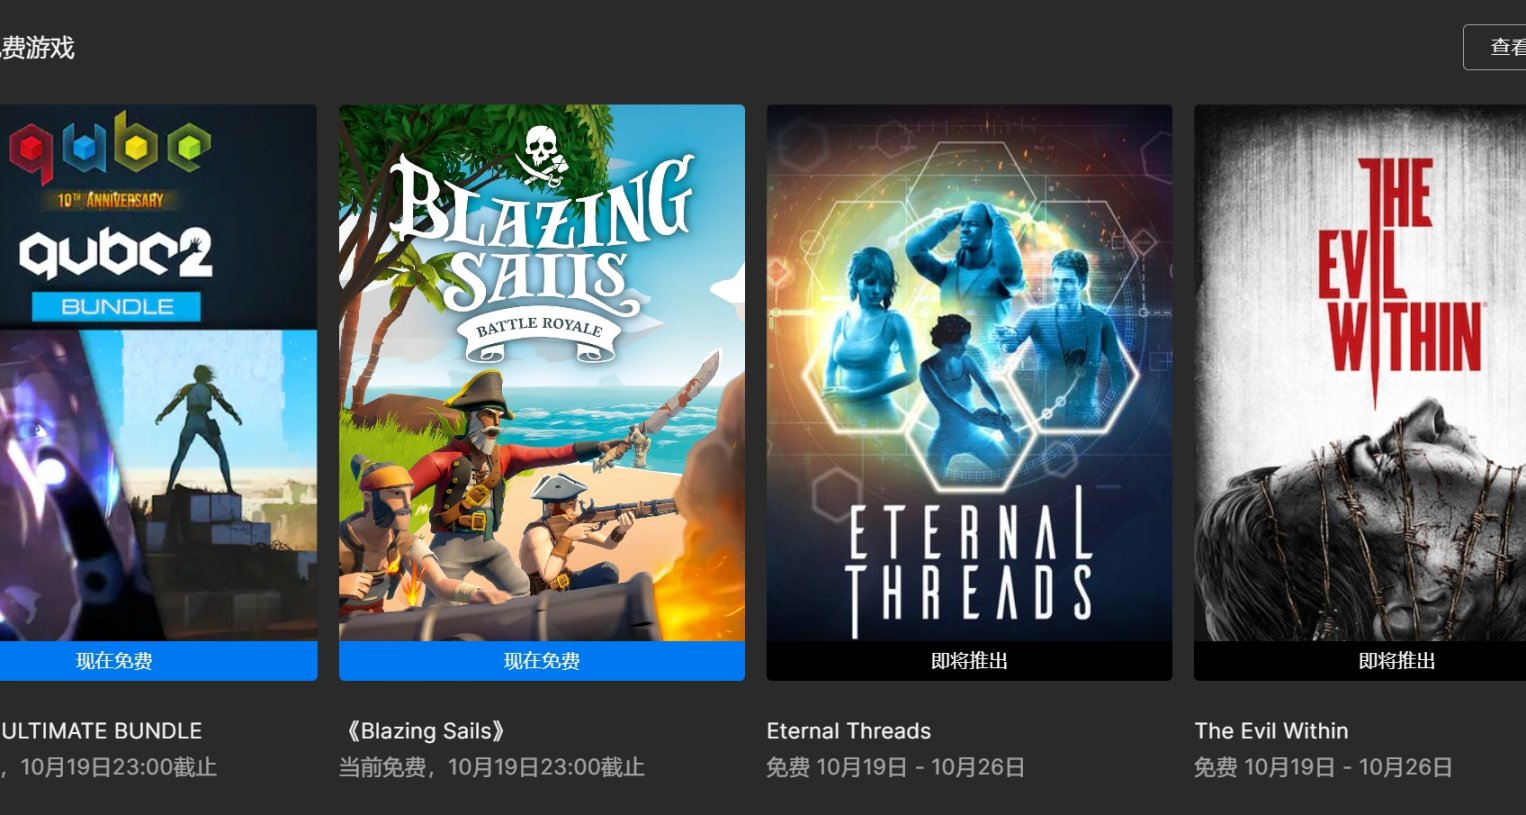Click the 免费游戏 section heading
This screenshot has width=1526, height=815.
point(37,48)
